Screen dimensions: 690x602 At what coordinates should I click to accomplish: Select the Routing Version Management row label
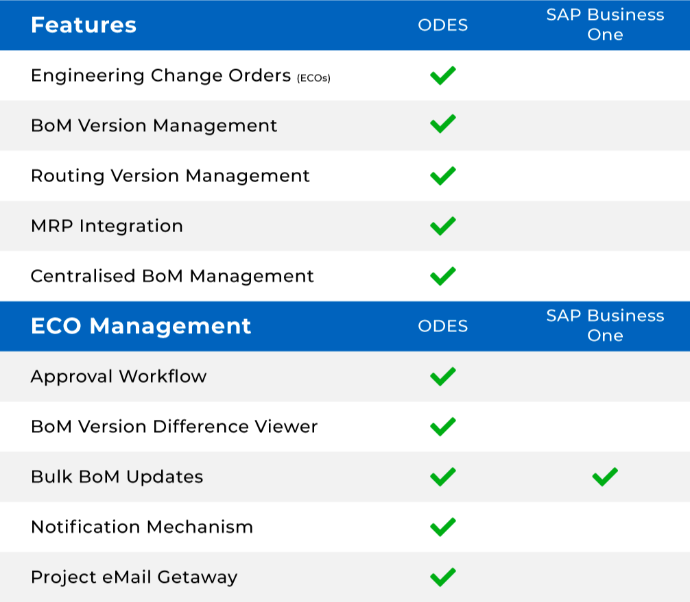pos(170,176)
